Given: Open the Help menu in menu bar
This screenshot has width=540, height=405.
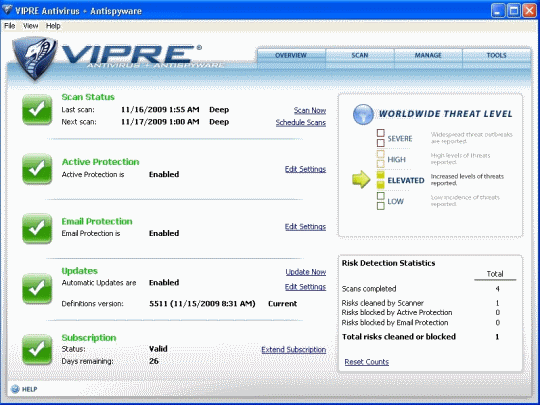Looking at the screenshot, I should click(53, 26).
